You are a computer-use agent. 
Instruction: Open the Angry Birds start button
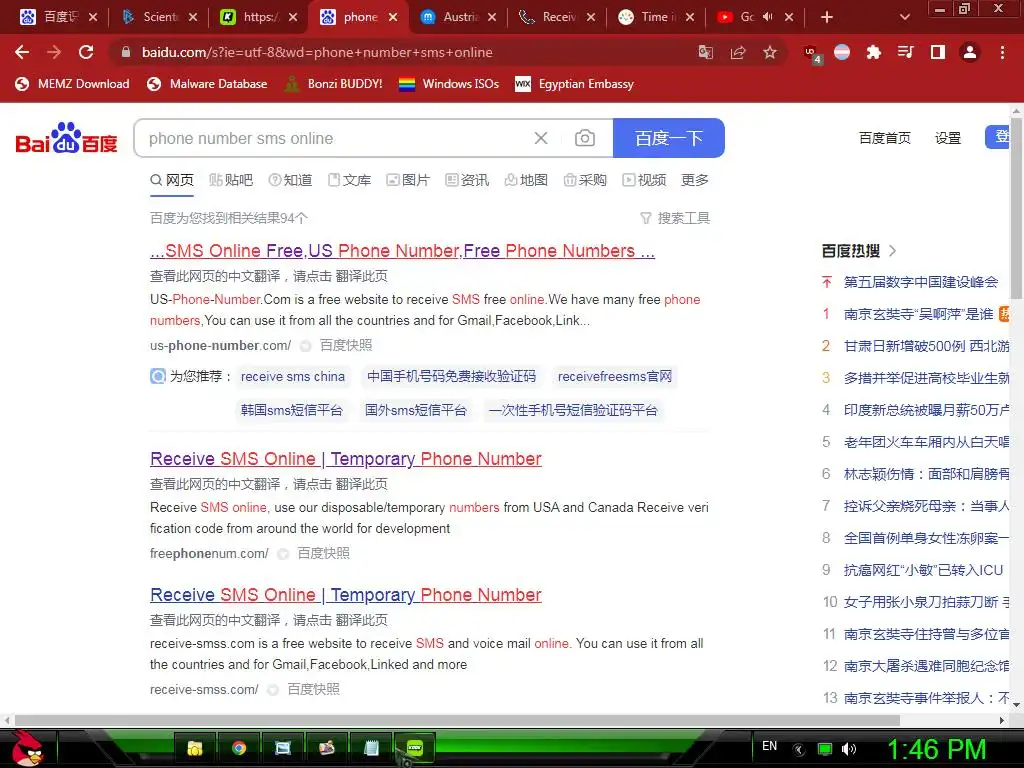coord(26,747)
